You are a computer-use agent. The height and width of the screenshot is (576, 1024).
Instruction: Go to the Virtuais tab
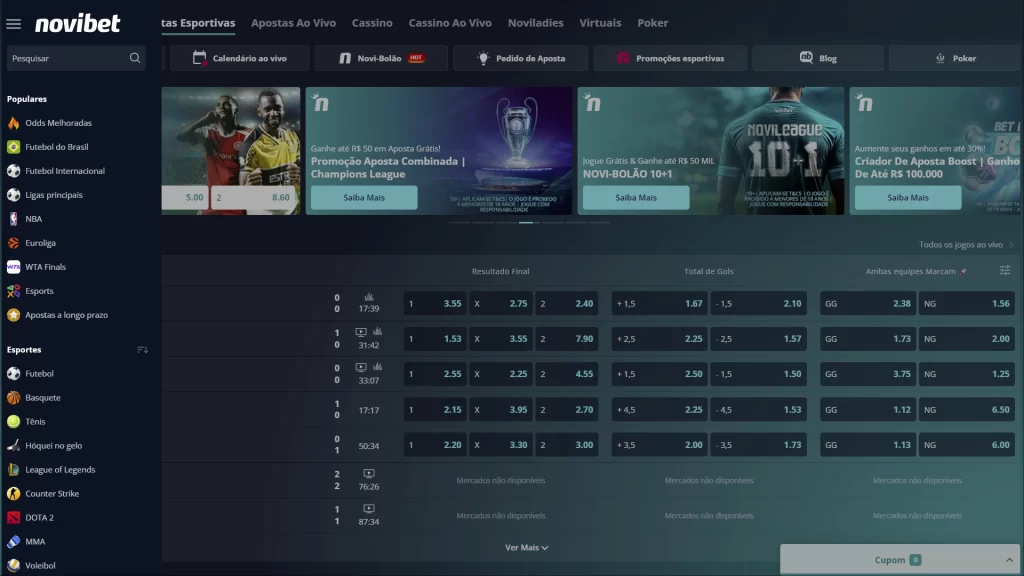[x=600, y=23]
